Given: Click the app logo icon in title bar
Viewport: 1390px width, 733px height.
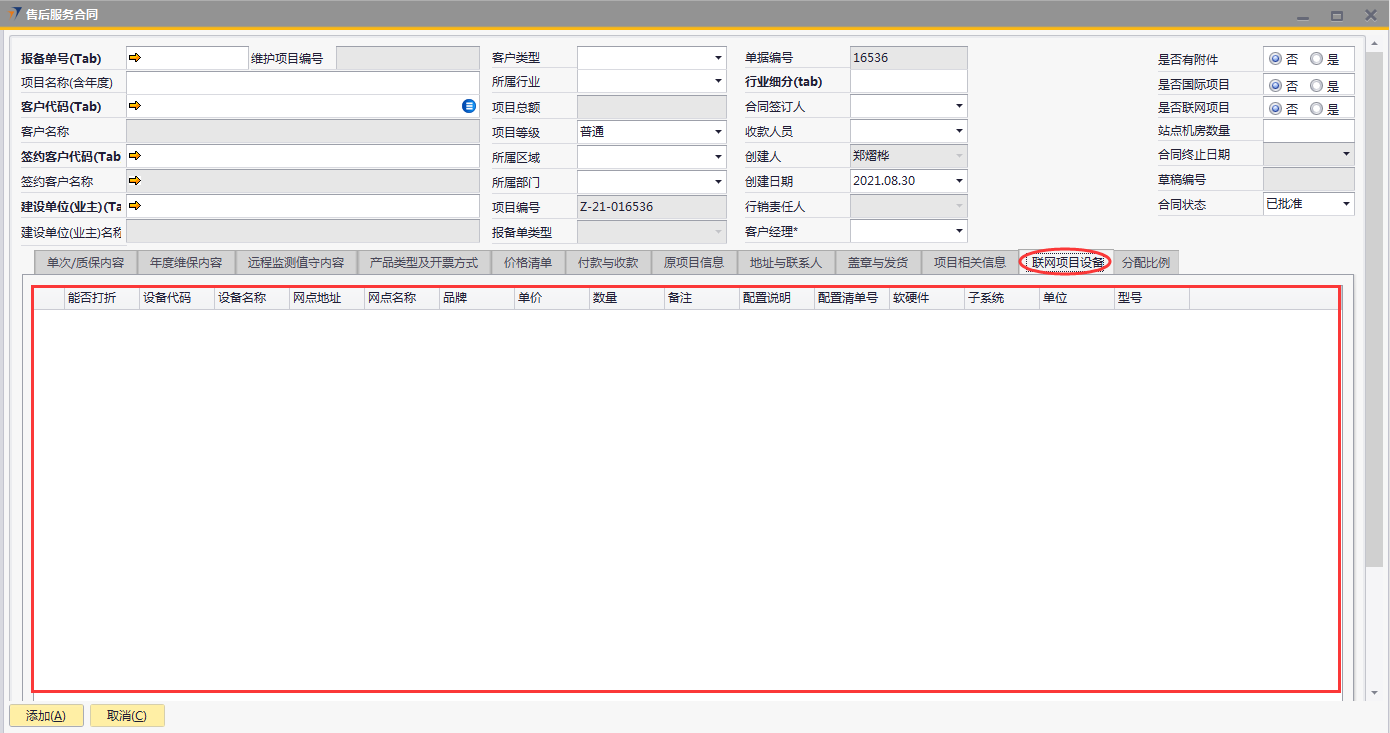Looking at the screenshot, I should click(x=14, y=14).
